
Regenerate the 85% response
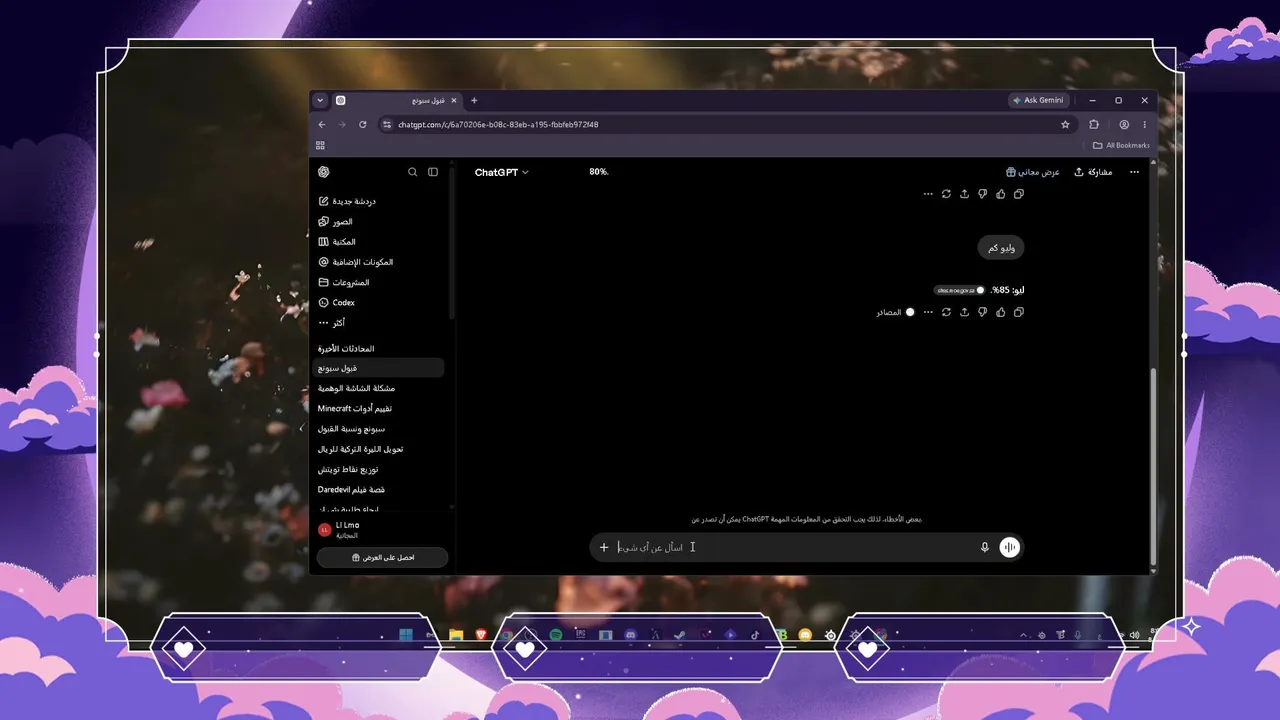tap(946, 312)
